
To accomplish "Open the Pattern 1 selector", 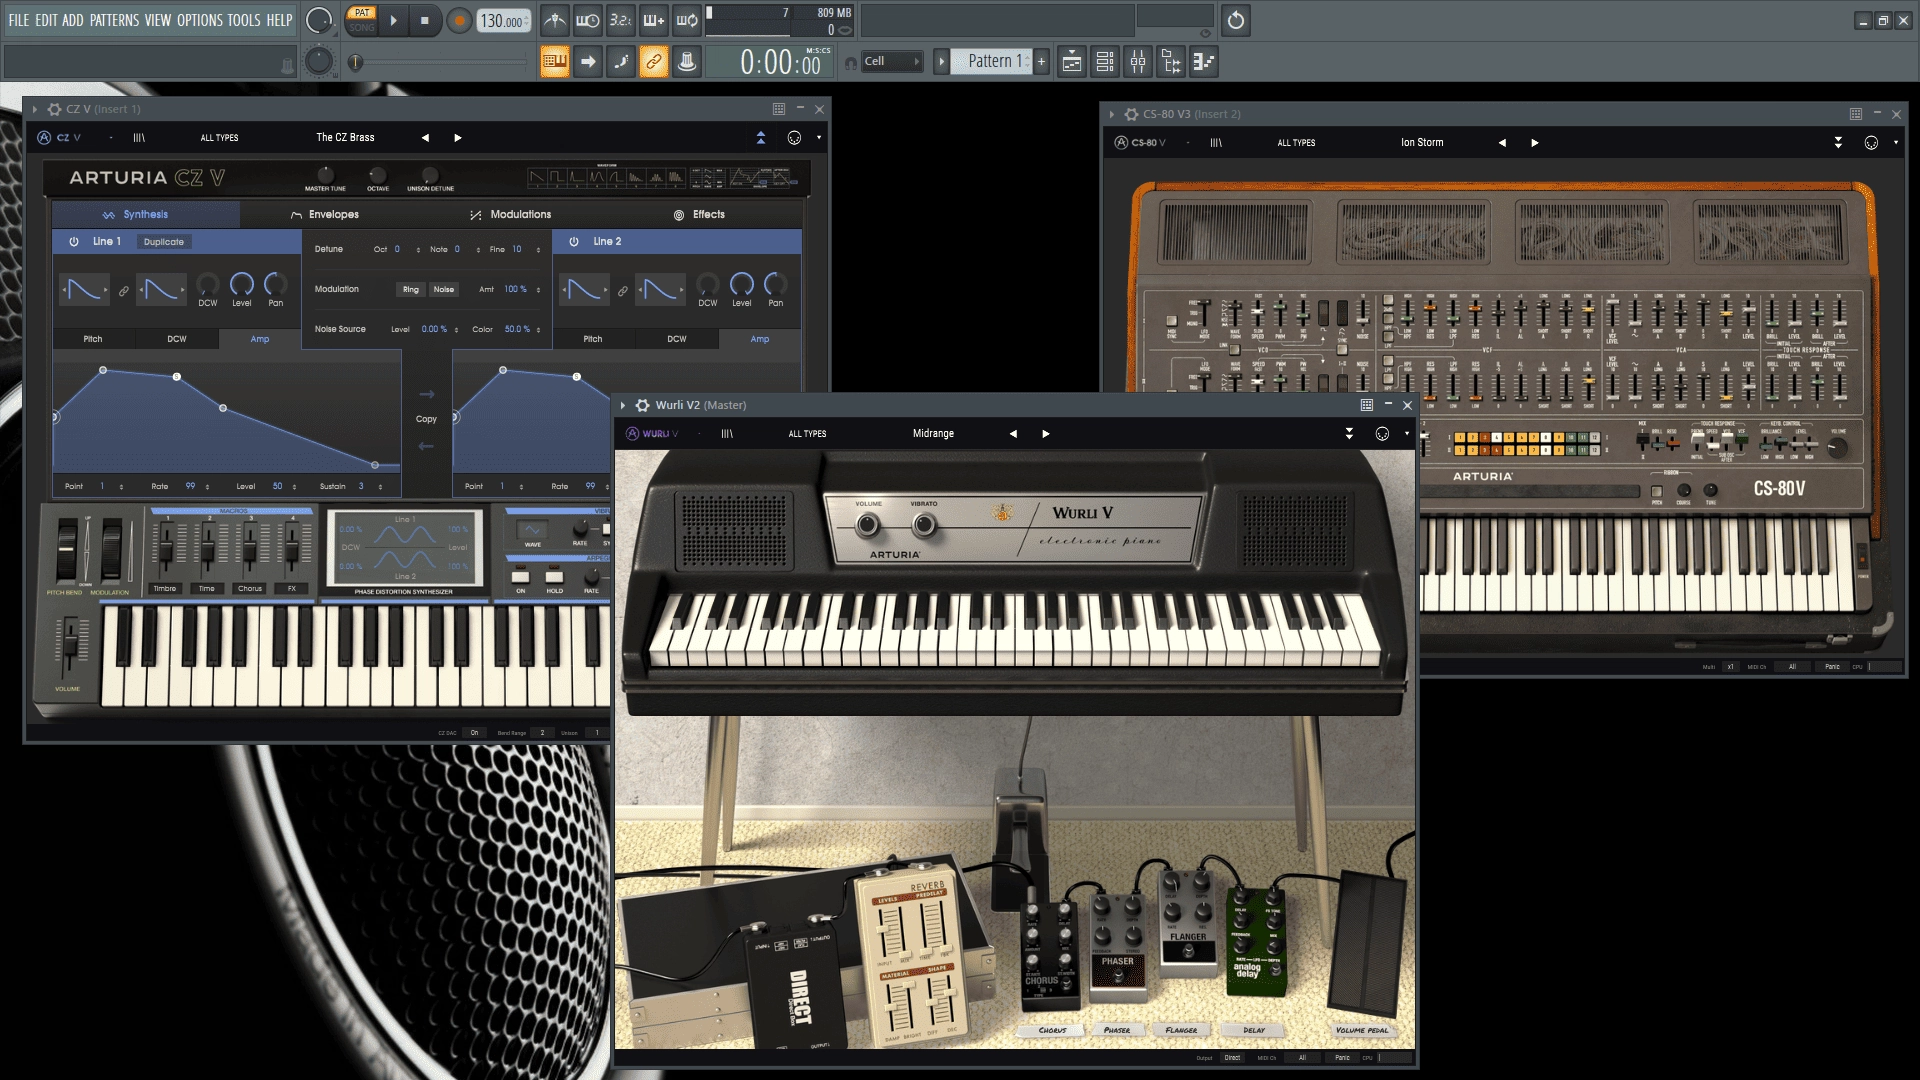I will pyautogui.click(x=991, y=62).
